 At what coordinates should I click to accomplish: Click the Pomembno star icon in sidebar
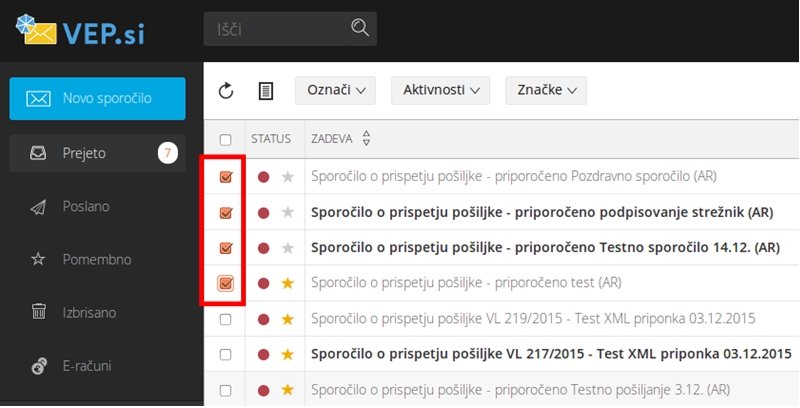(38, 259)
